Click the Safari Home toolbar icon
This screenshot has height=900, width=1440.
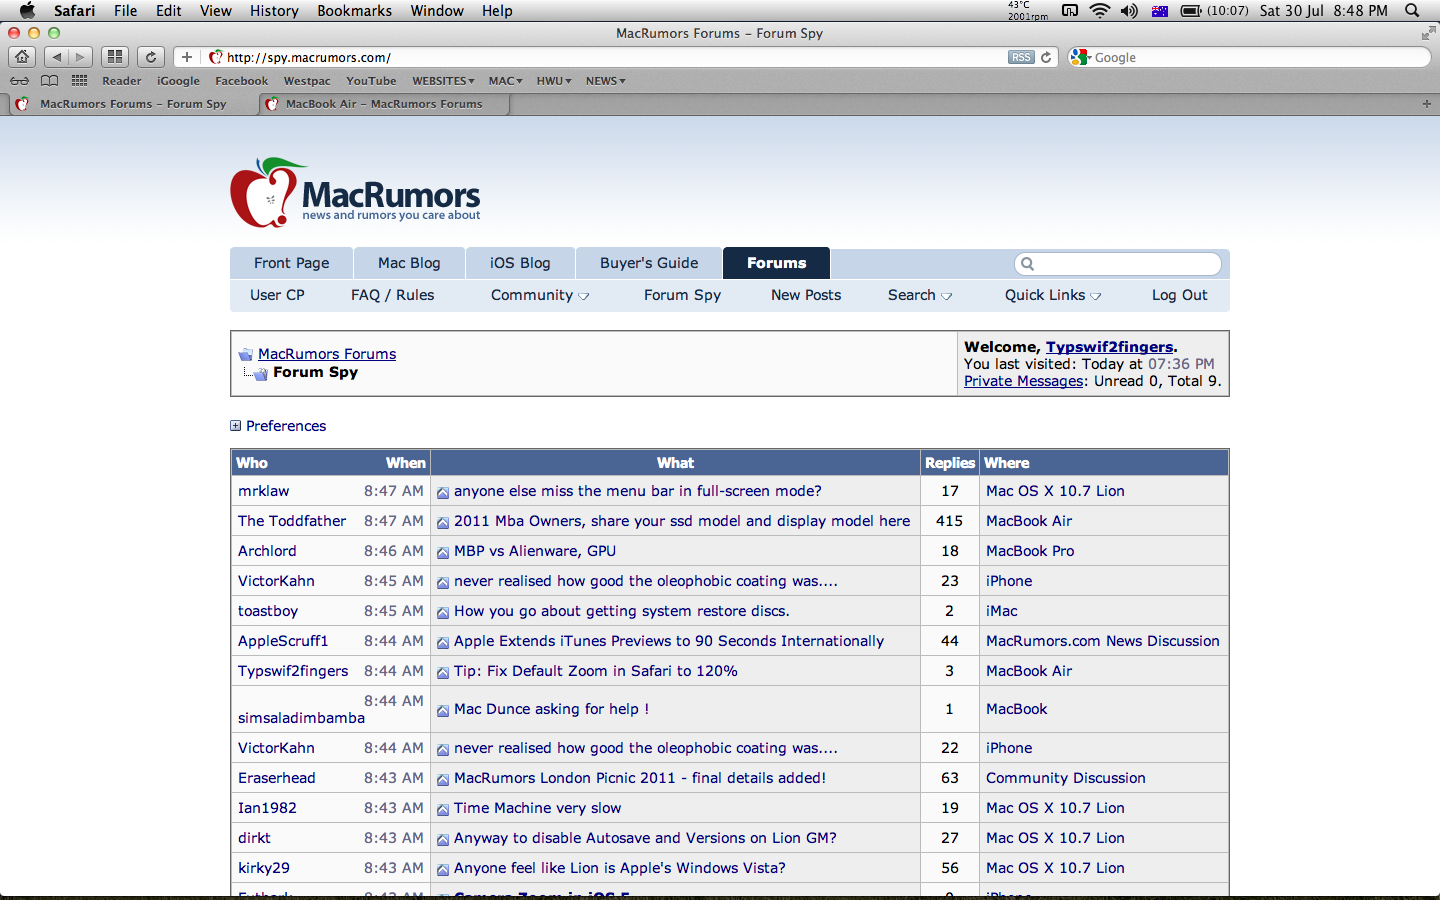tap(22, 57)
